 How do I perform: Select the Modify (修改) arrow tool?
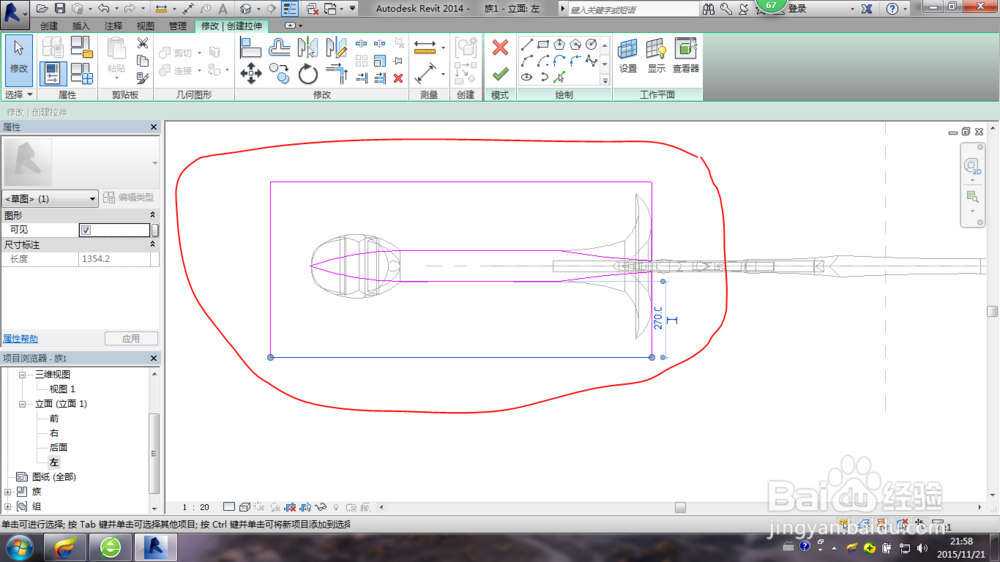click(x=18, y=60)
